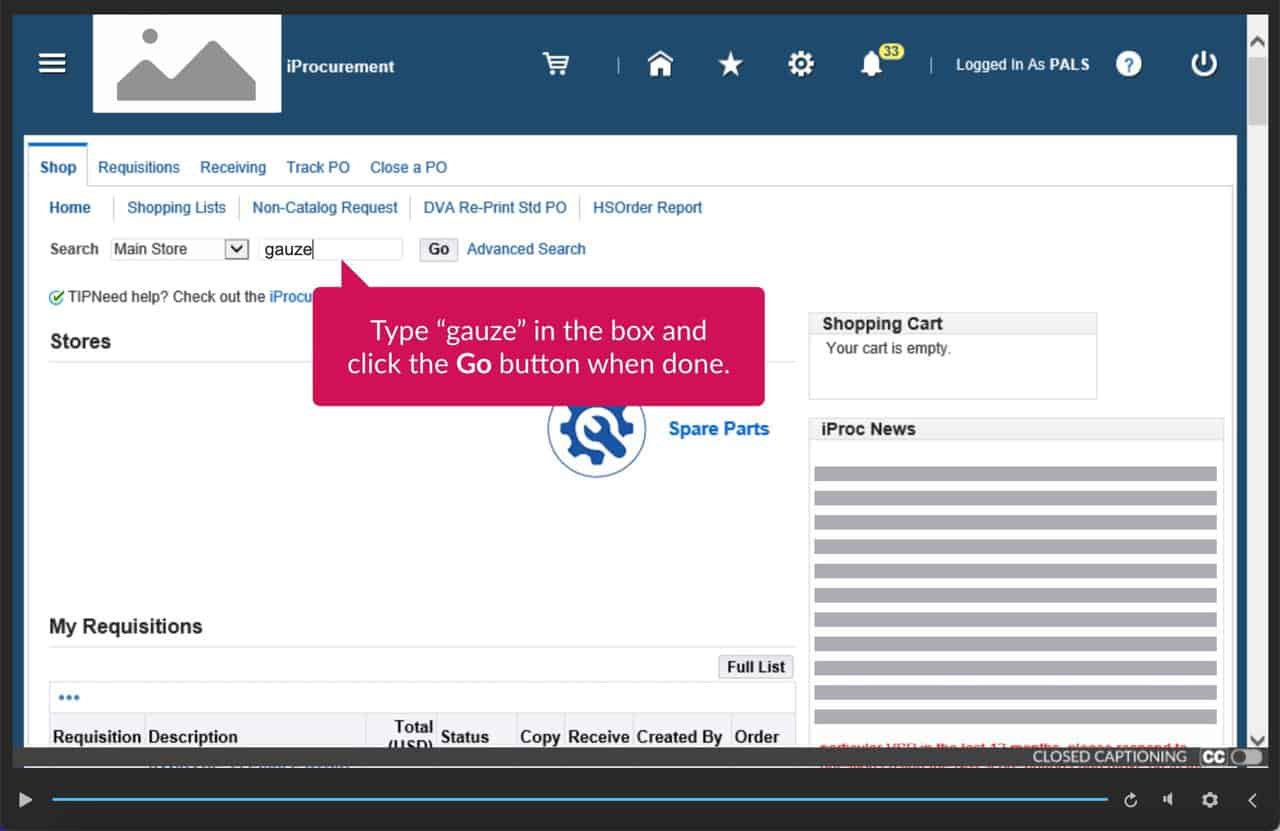Open the Close a PO tab

coord(409,167)
